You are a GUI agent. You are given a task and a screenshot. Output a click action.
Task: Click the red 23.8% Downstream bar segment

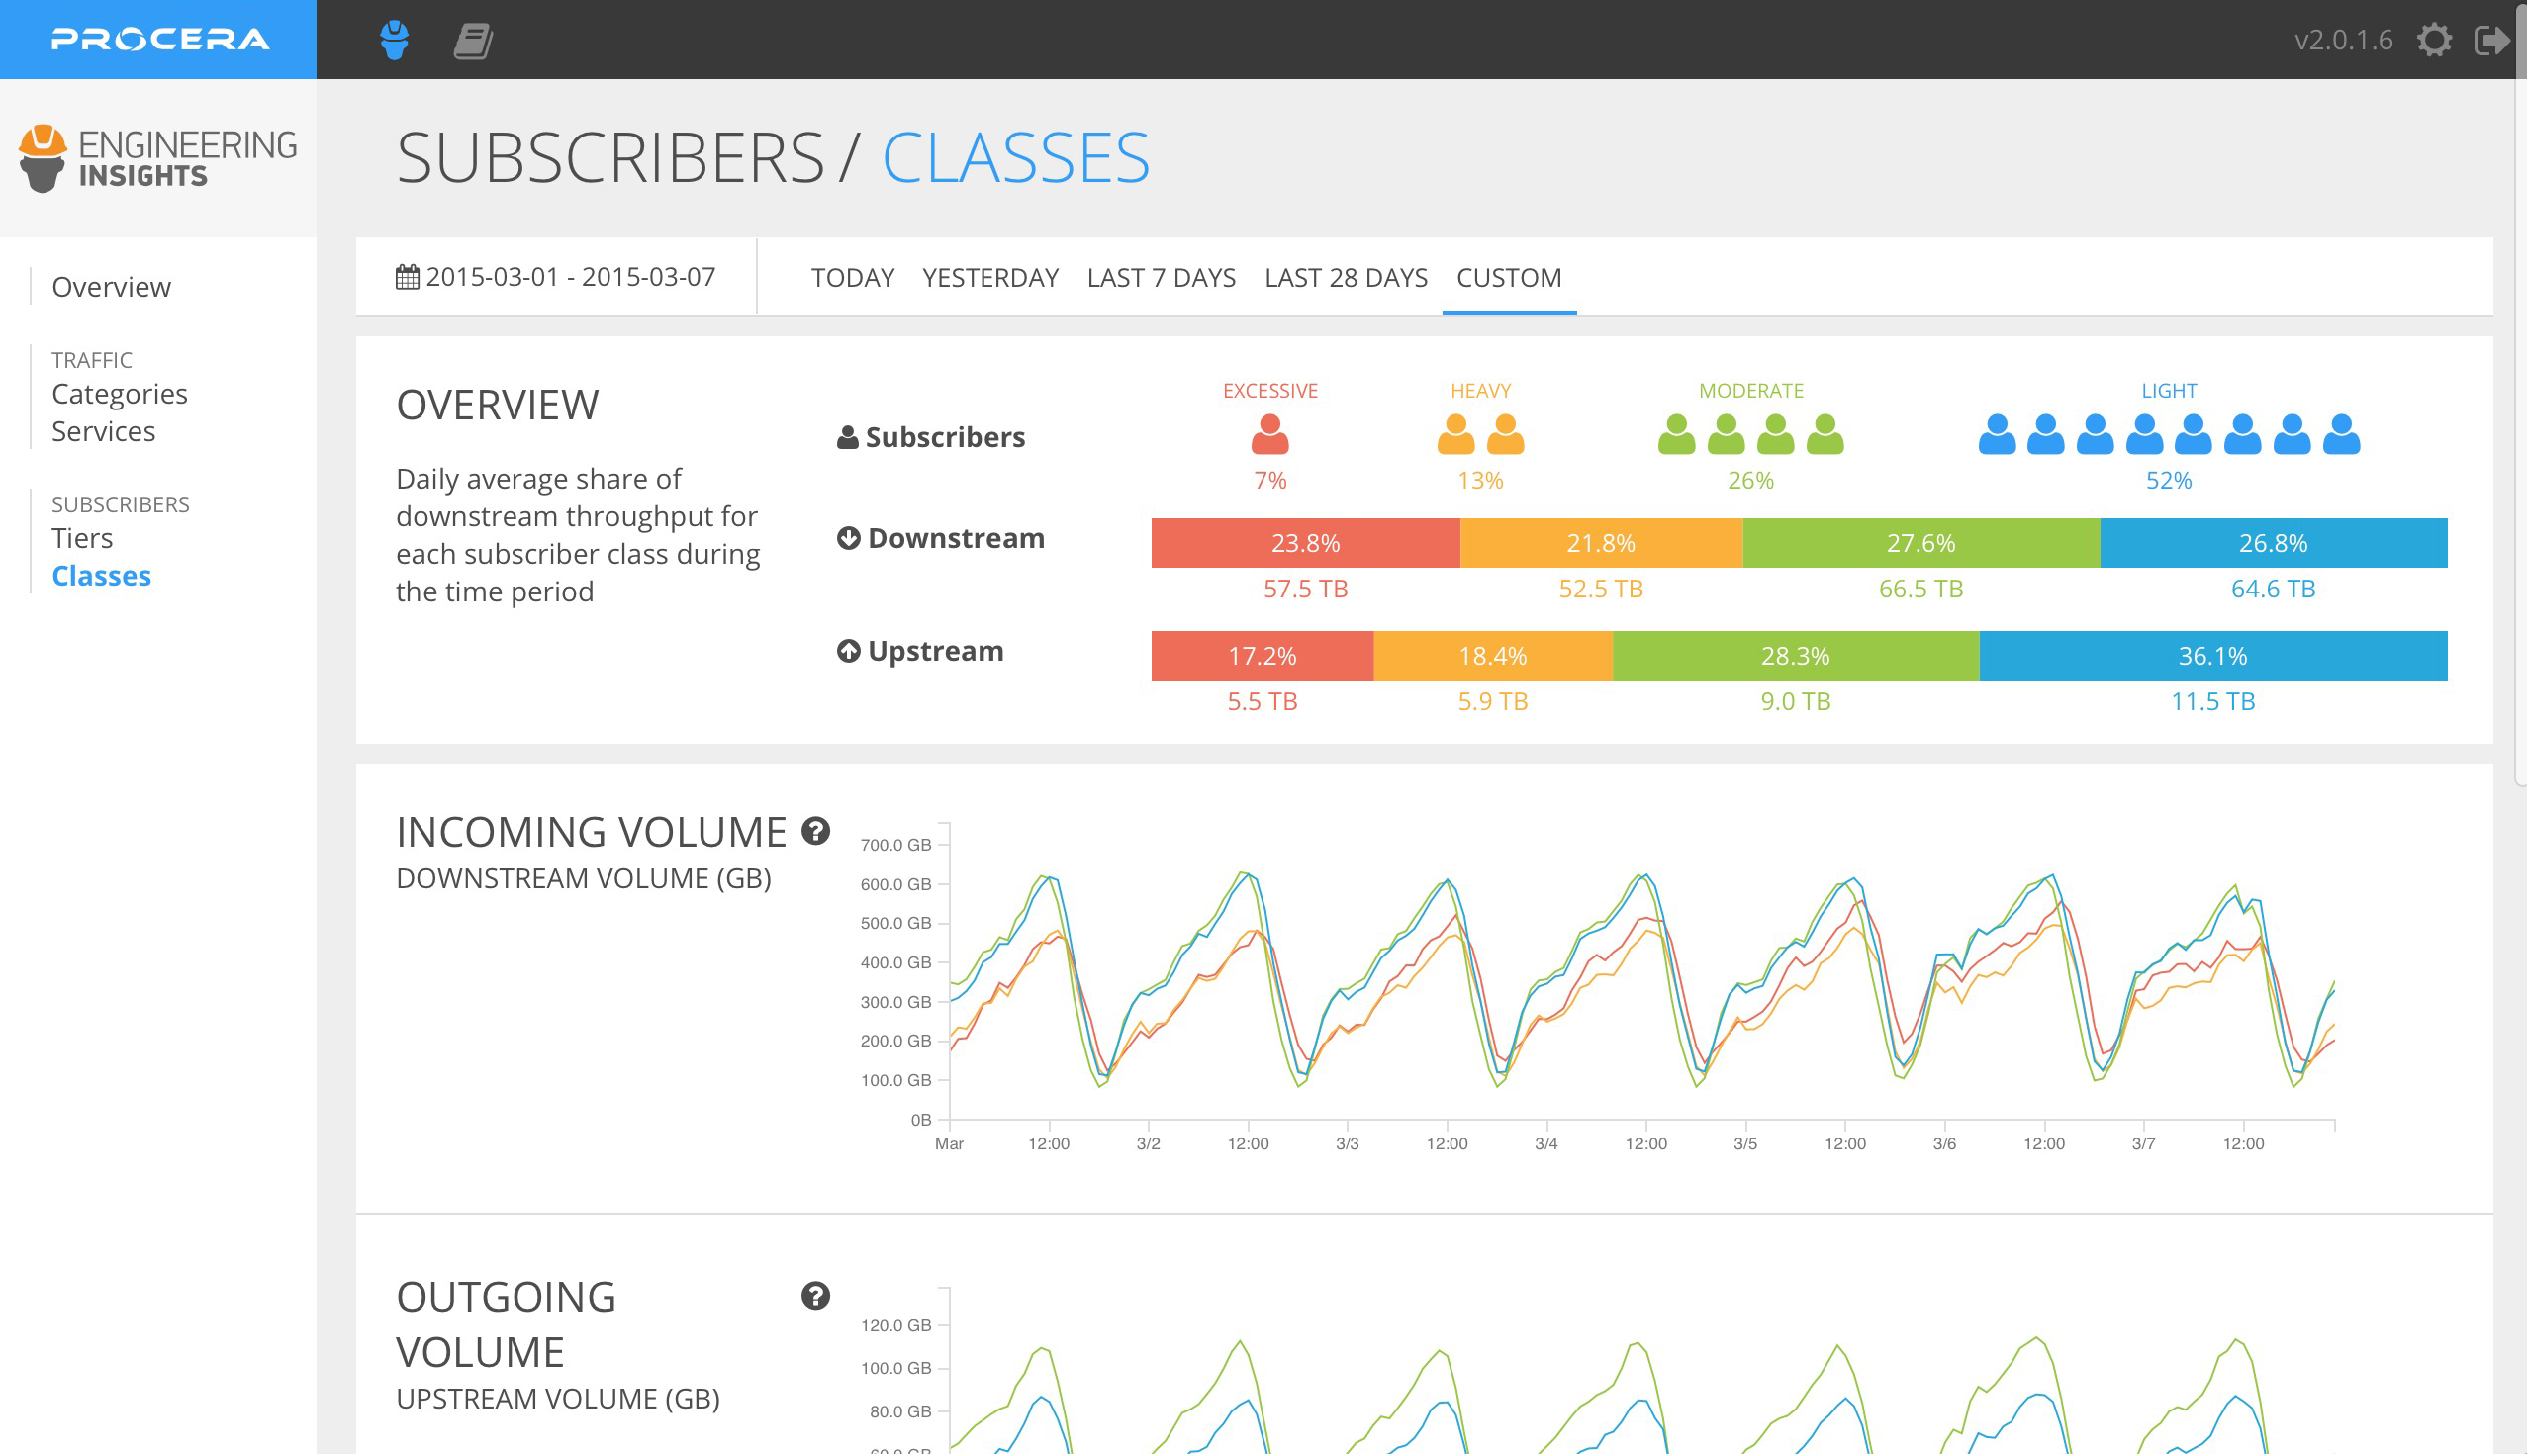point(1305,543)
